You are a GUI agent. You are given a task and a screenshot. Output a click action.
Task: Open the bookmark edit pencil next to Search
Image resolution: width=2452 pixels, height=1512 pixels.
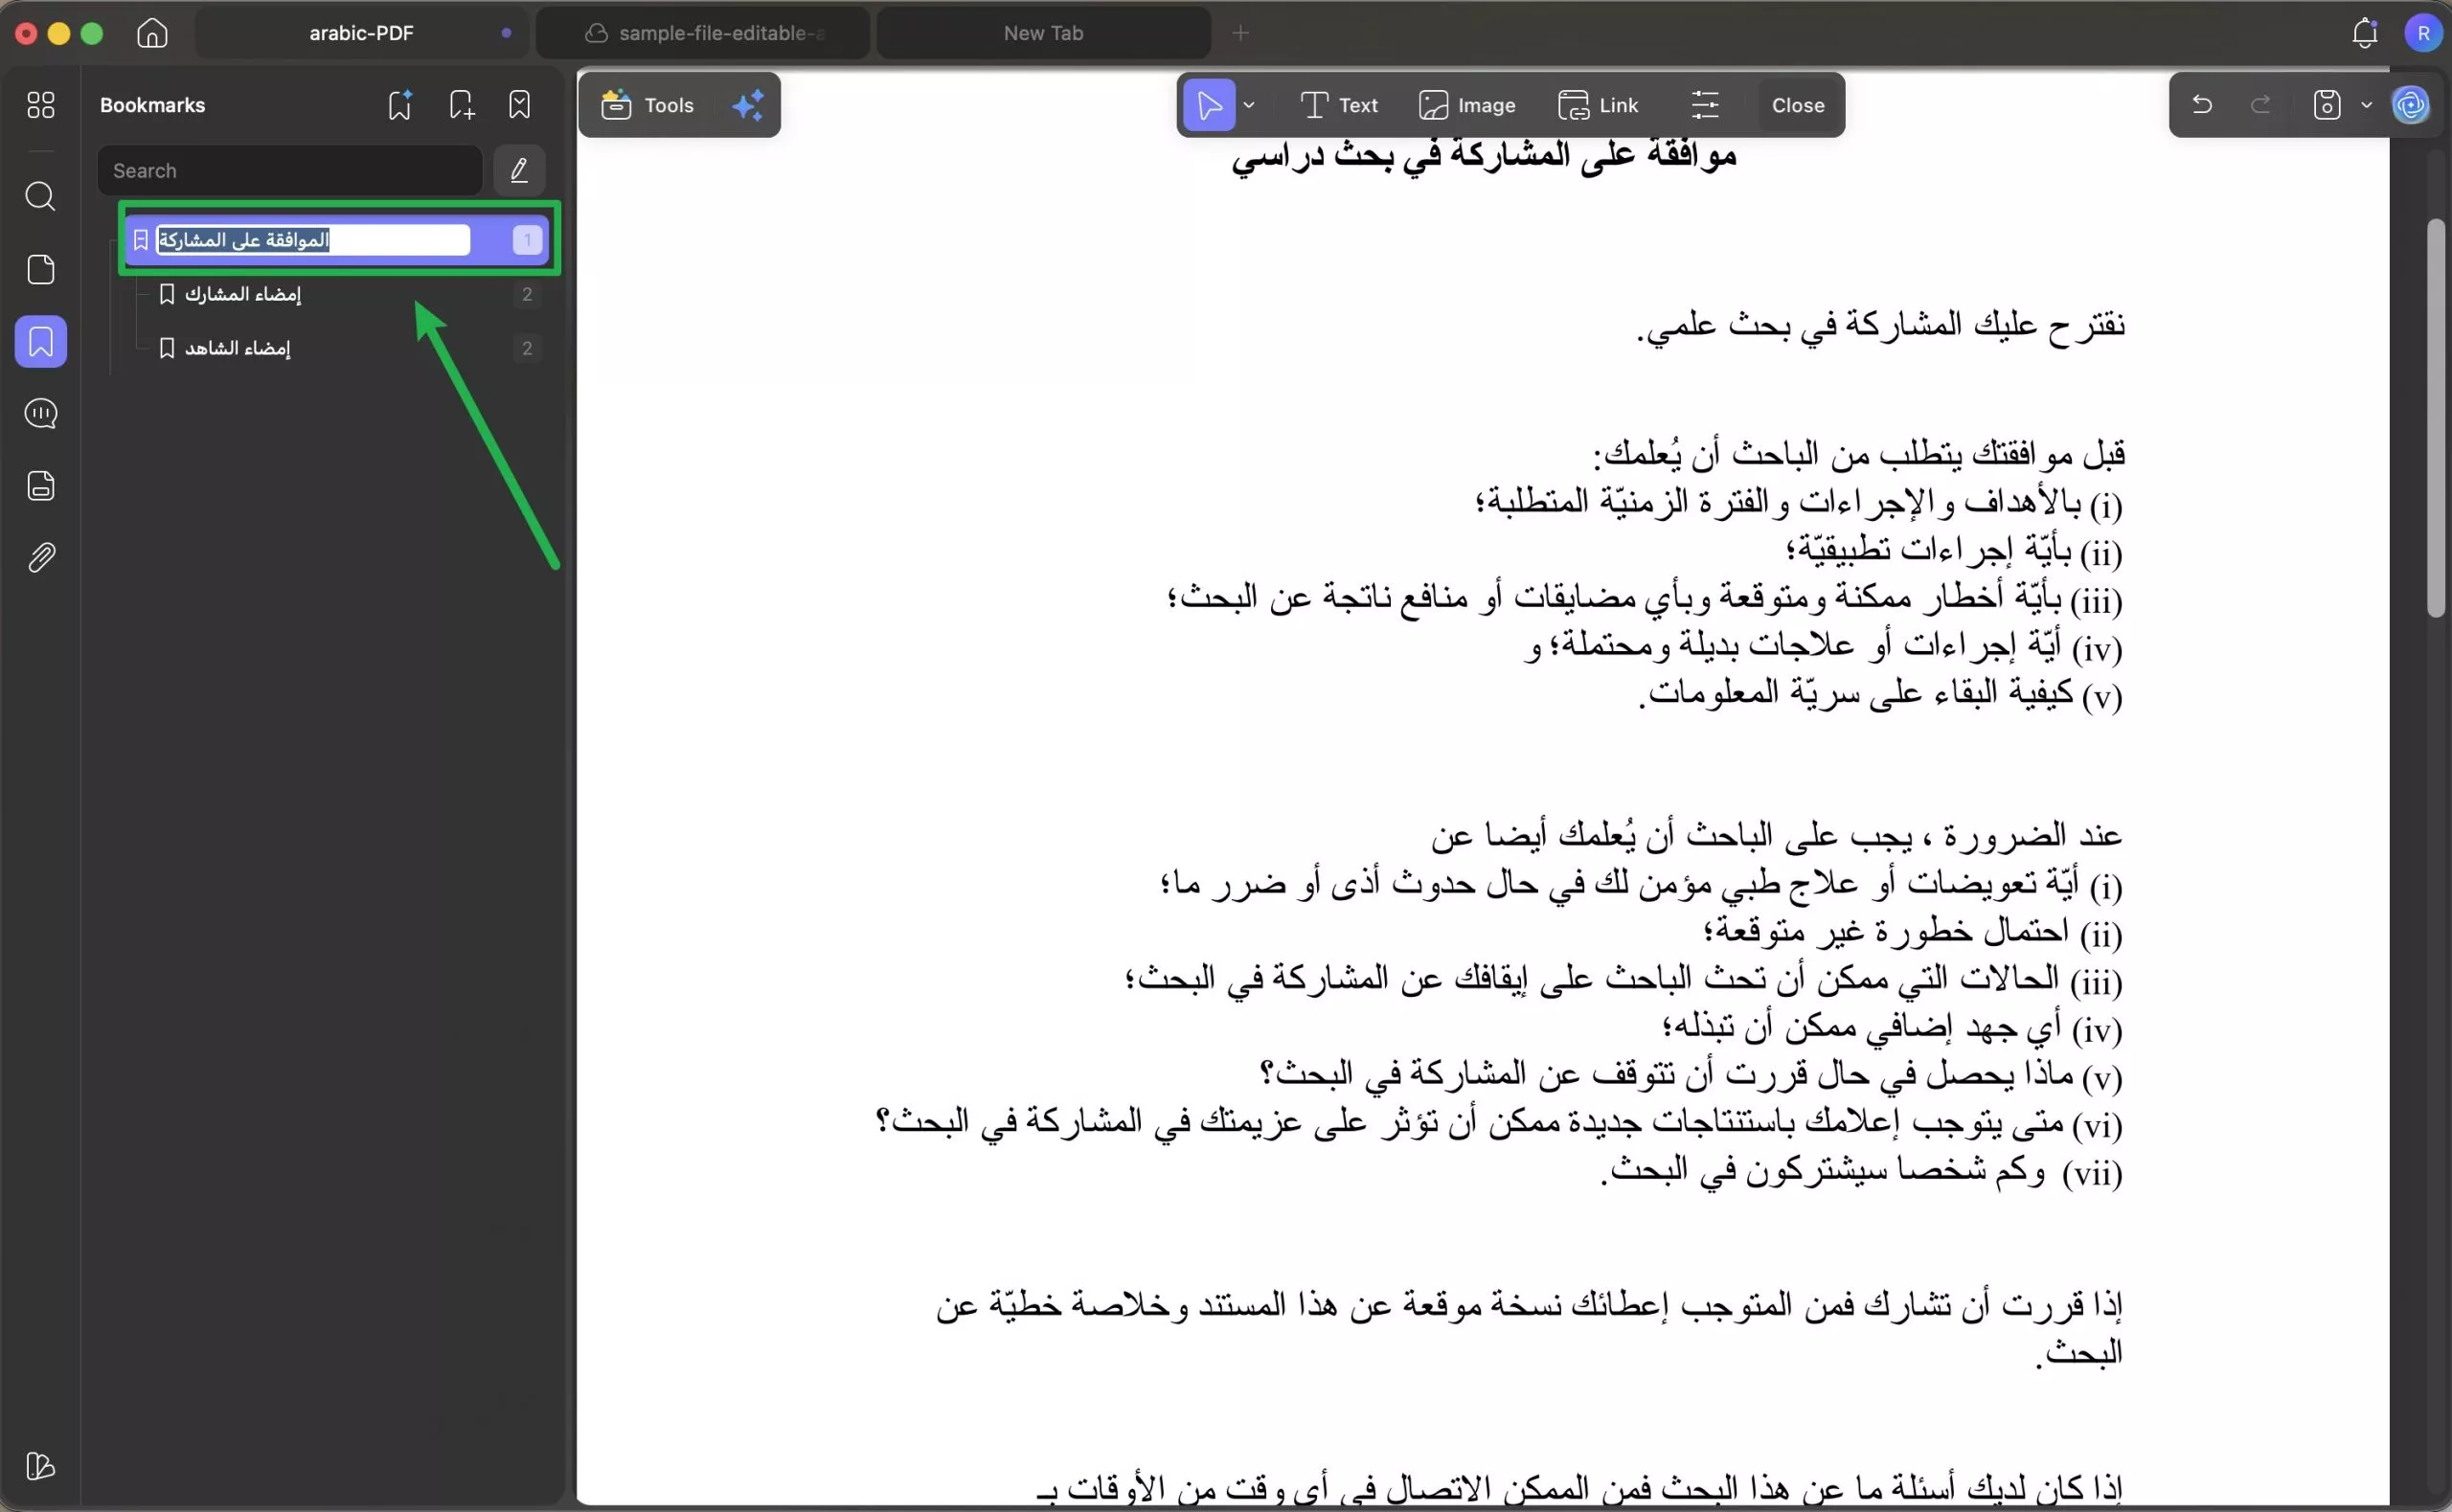pos(518,170)
